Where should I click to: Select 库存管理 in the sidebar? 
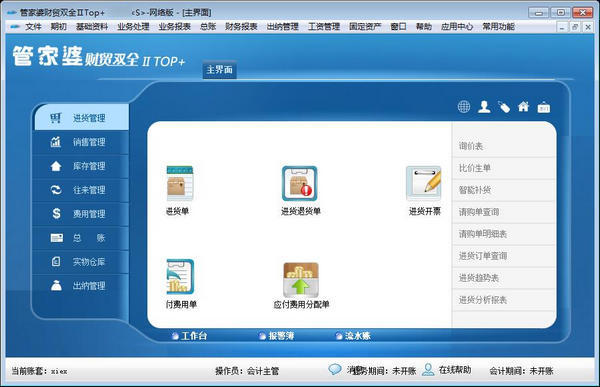click(x=81, y=166)
